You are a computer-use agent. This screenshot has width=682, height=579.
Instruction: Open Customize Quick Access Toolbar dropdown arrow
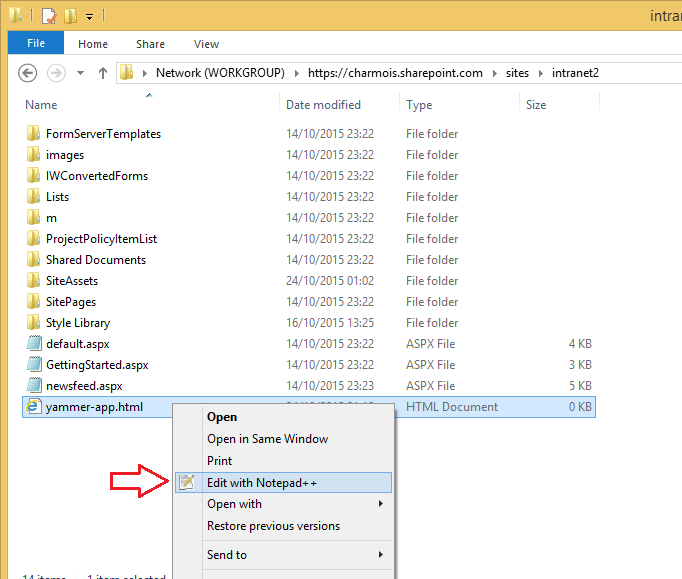tap(89, 17)
